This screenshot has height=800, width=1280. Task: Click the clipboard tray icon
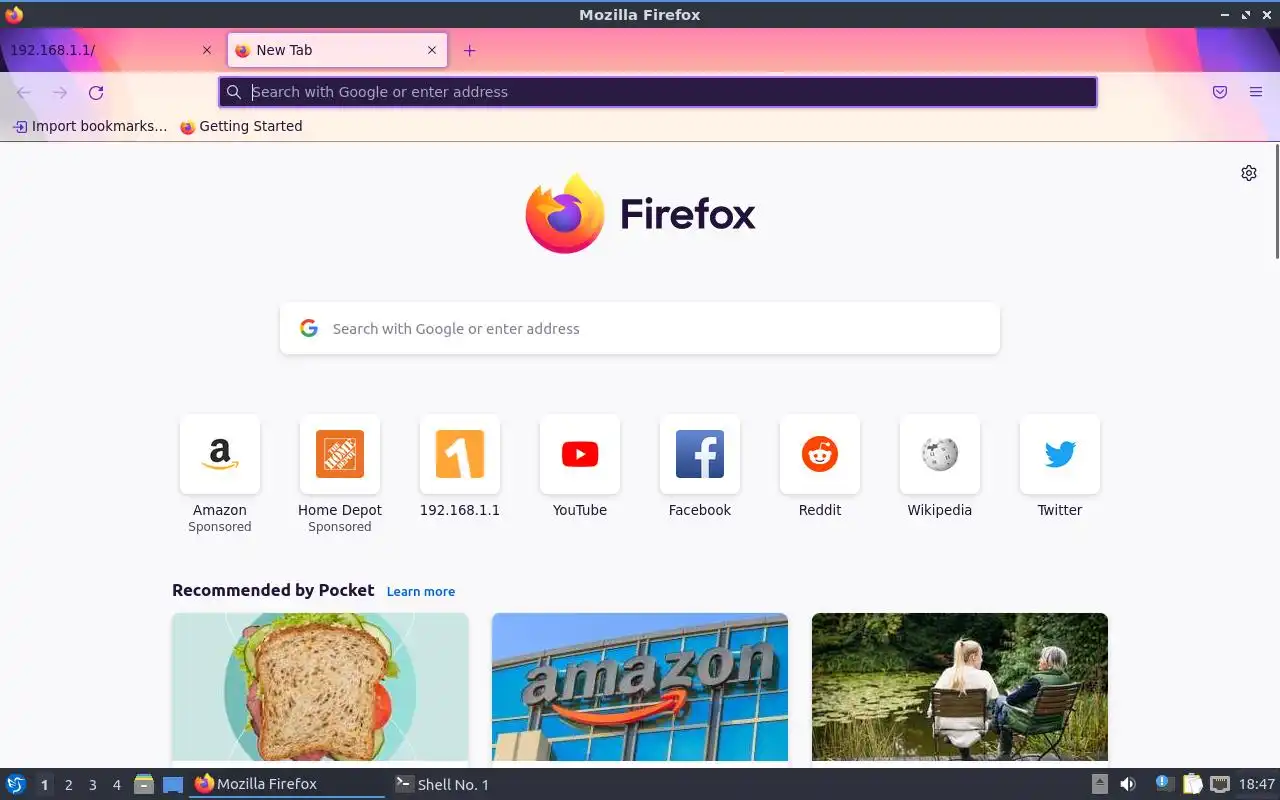[x=1192, y=785]
